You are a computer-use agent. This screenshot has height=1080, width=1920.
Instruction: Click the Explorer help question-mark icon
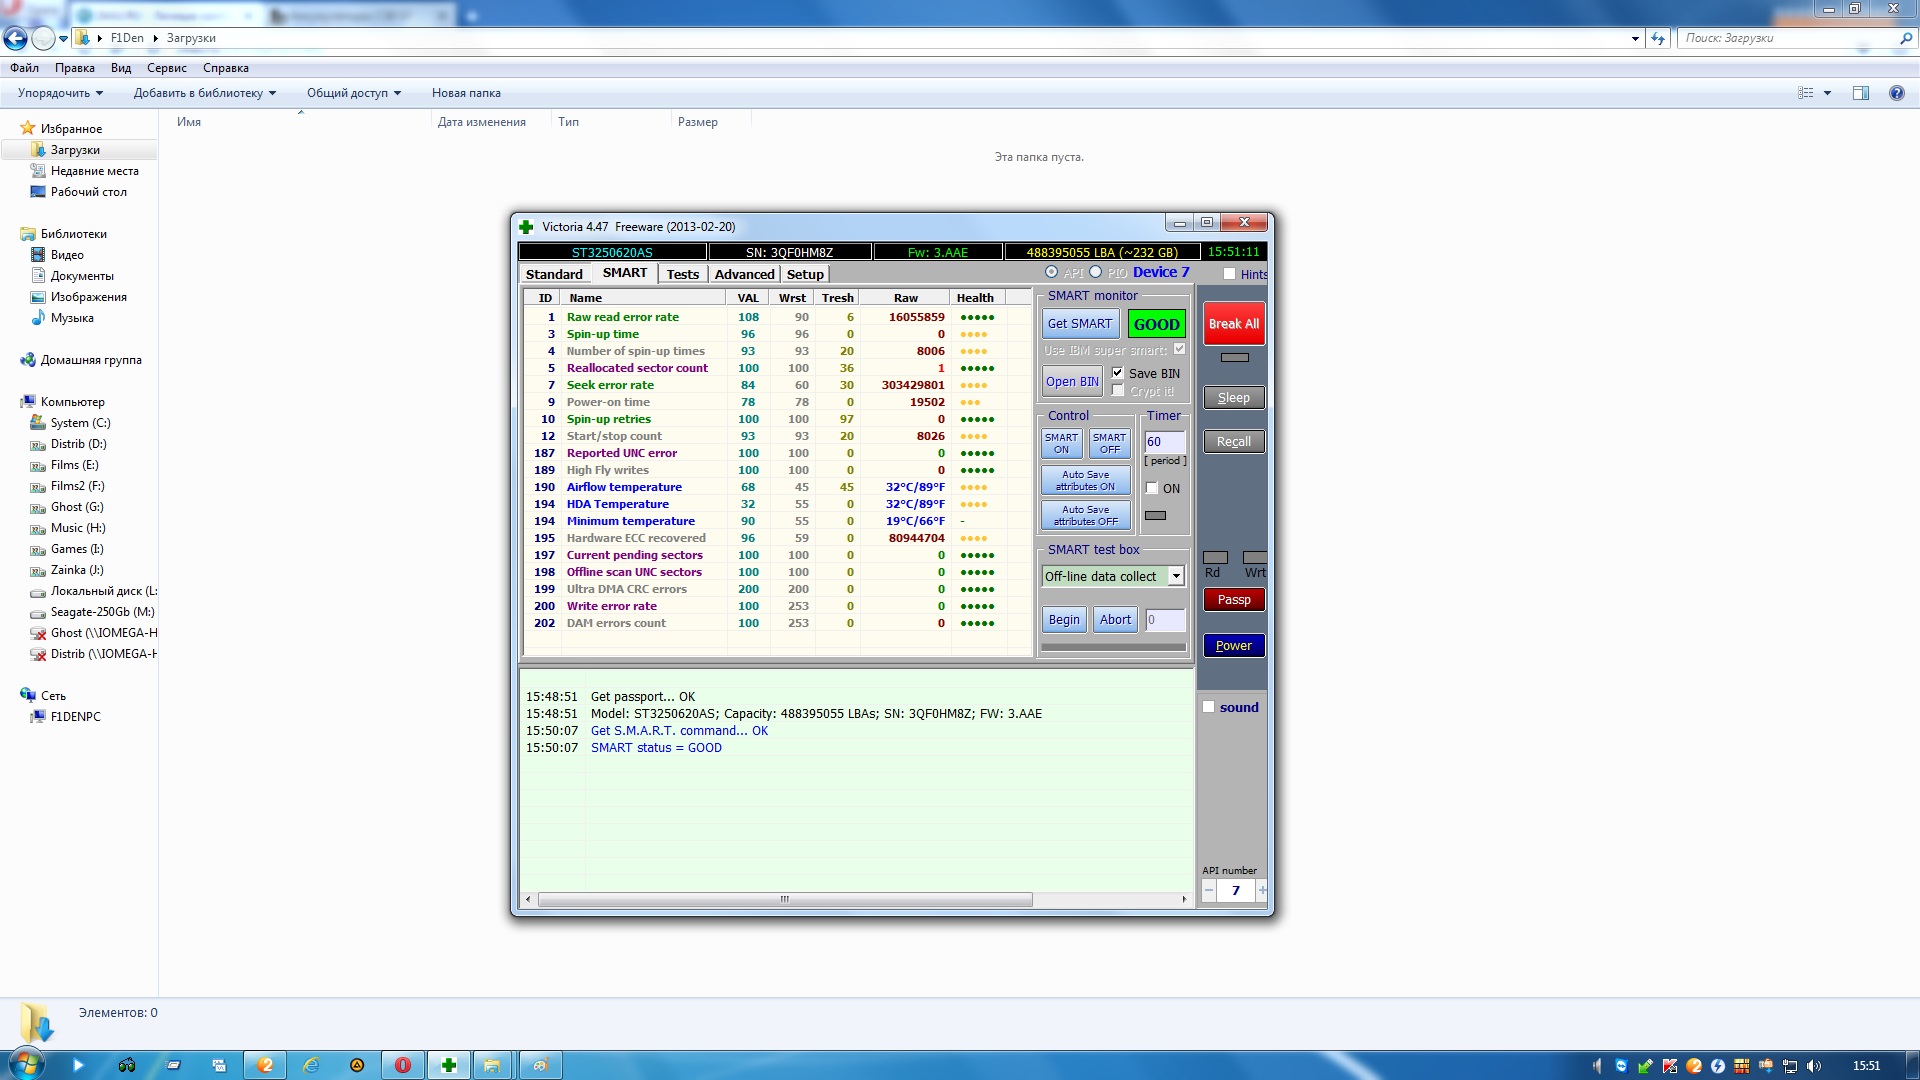tap(1896, 93)
